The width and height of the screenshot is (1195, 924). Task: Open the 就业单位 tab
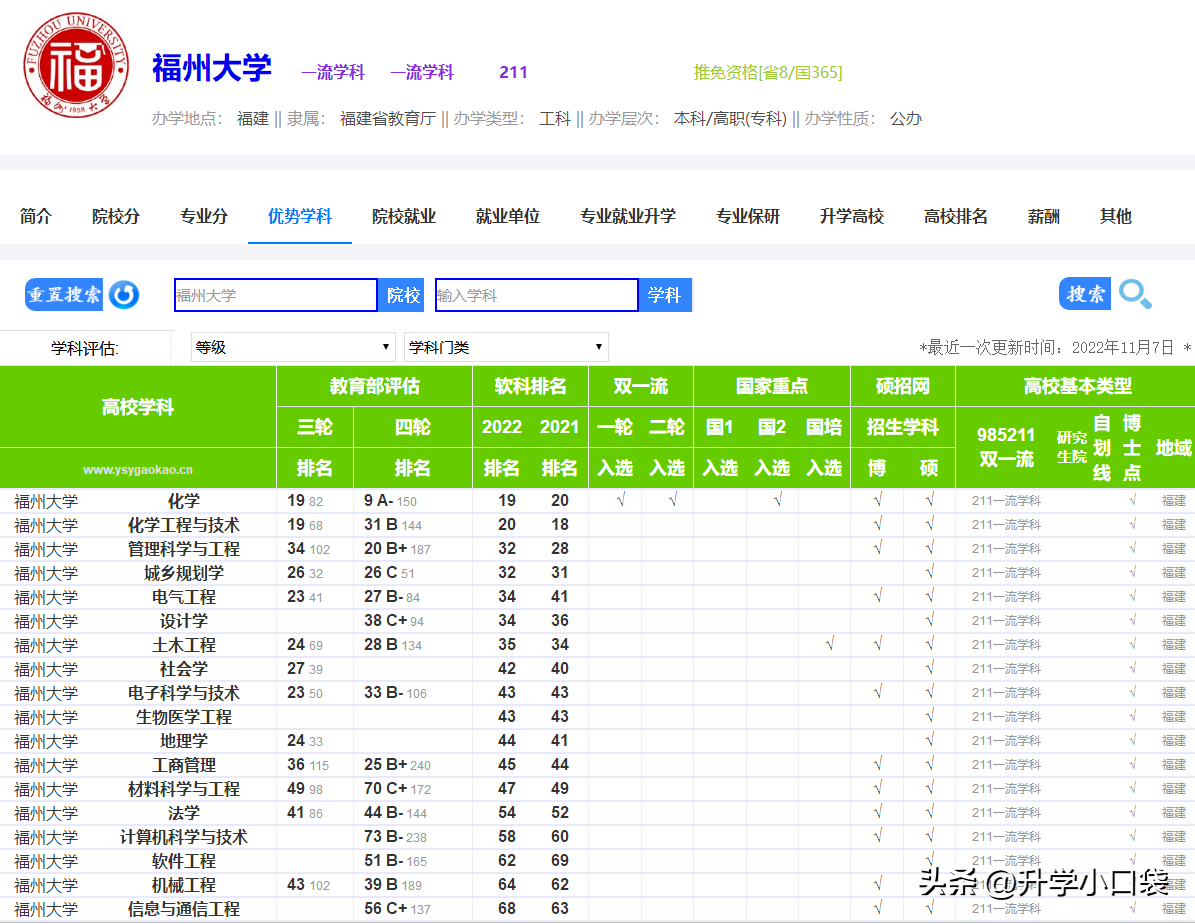coord(508,217)
